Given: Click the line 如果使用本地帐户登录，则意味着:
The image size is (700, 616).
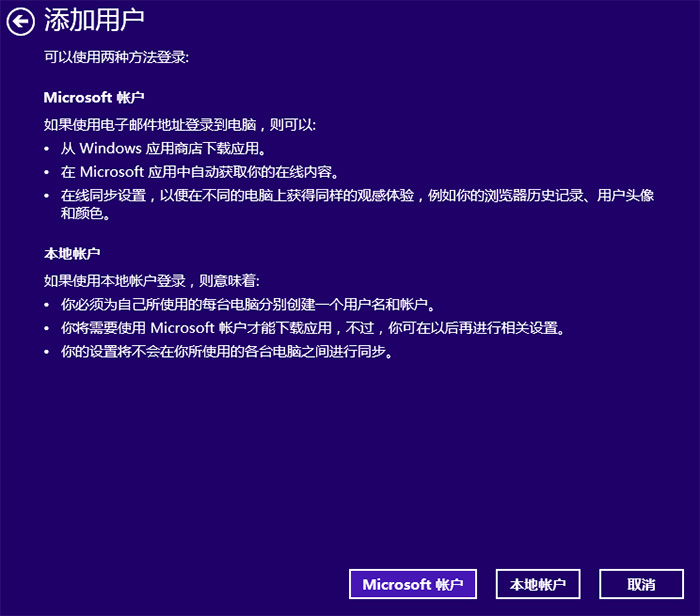Looking at the screenshot, I should [x=152, y=281].
